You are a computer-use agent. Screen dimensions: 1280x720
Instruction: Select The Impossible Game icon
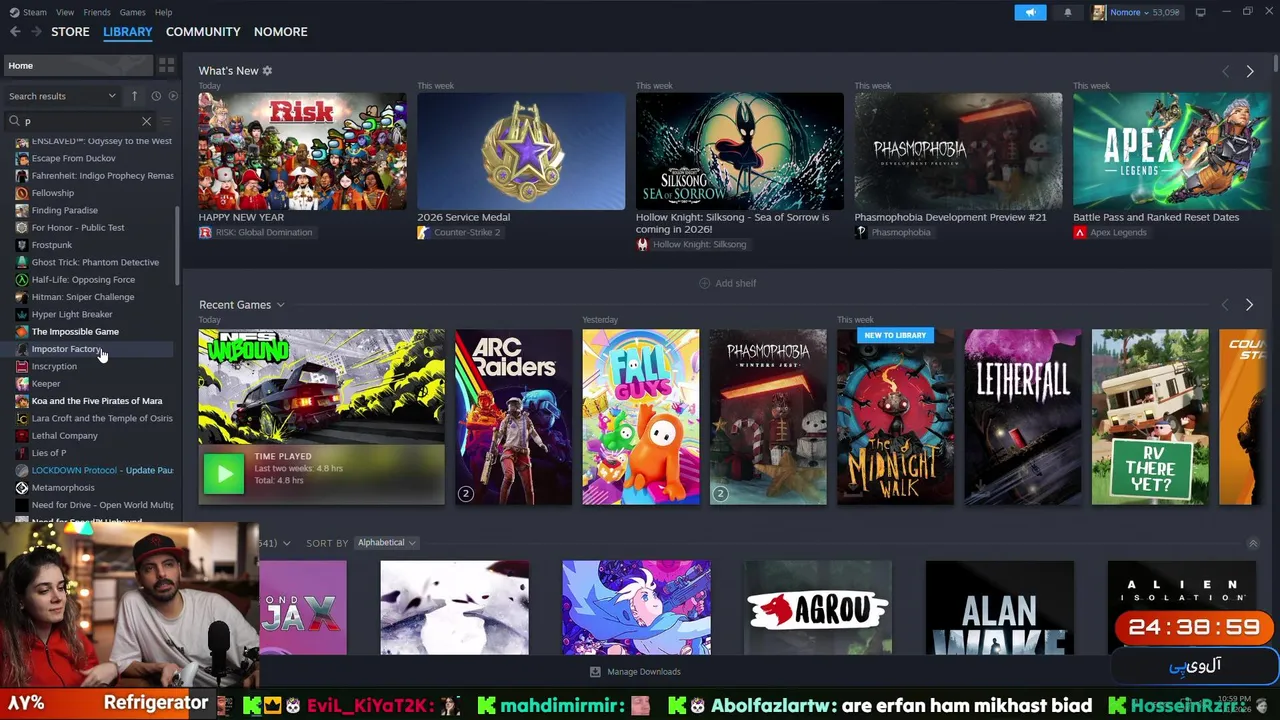tap(22, 332)
